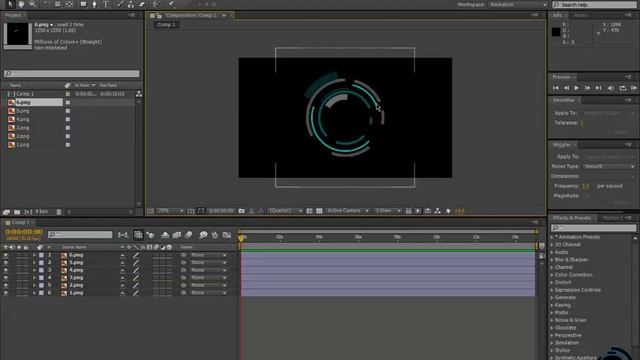
Task: Select the Comp 1 timeline tab
Action: click(20, 222)
